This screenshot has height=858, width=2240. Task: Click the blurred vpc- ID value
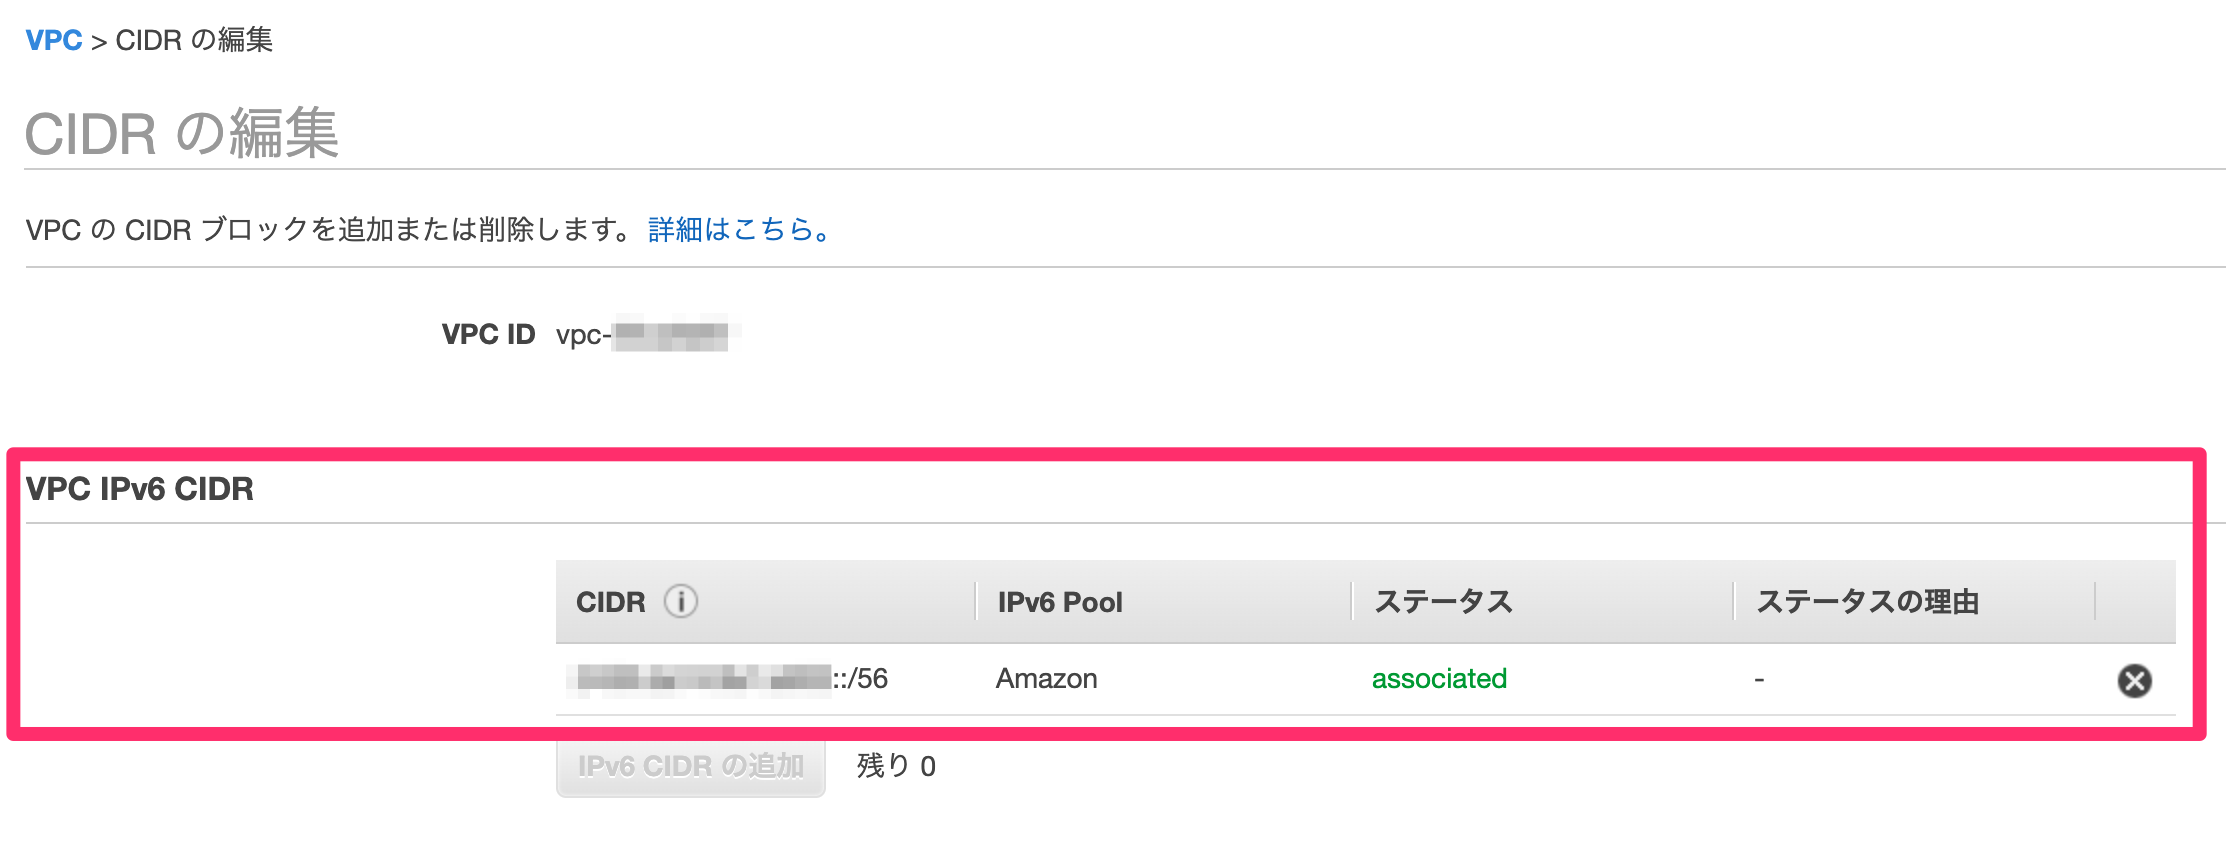click(x=648, y=334)
